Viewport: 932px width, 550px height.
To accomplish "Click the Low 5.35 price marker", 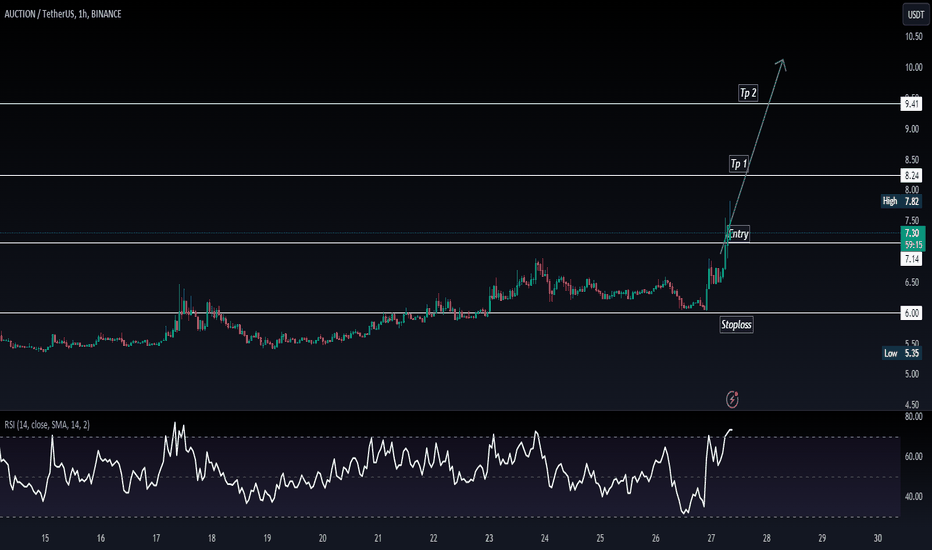I will click(902, 353).
